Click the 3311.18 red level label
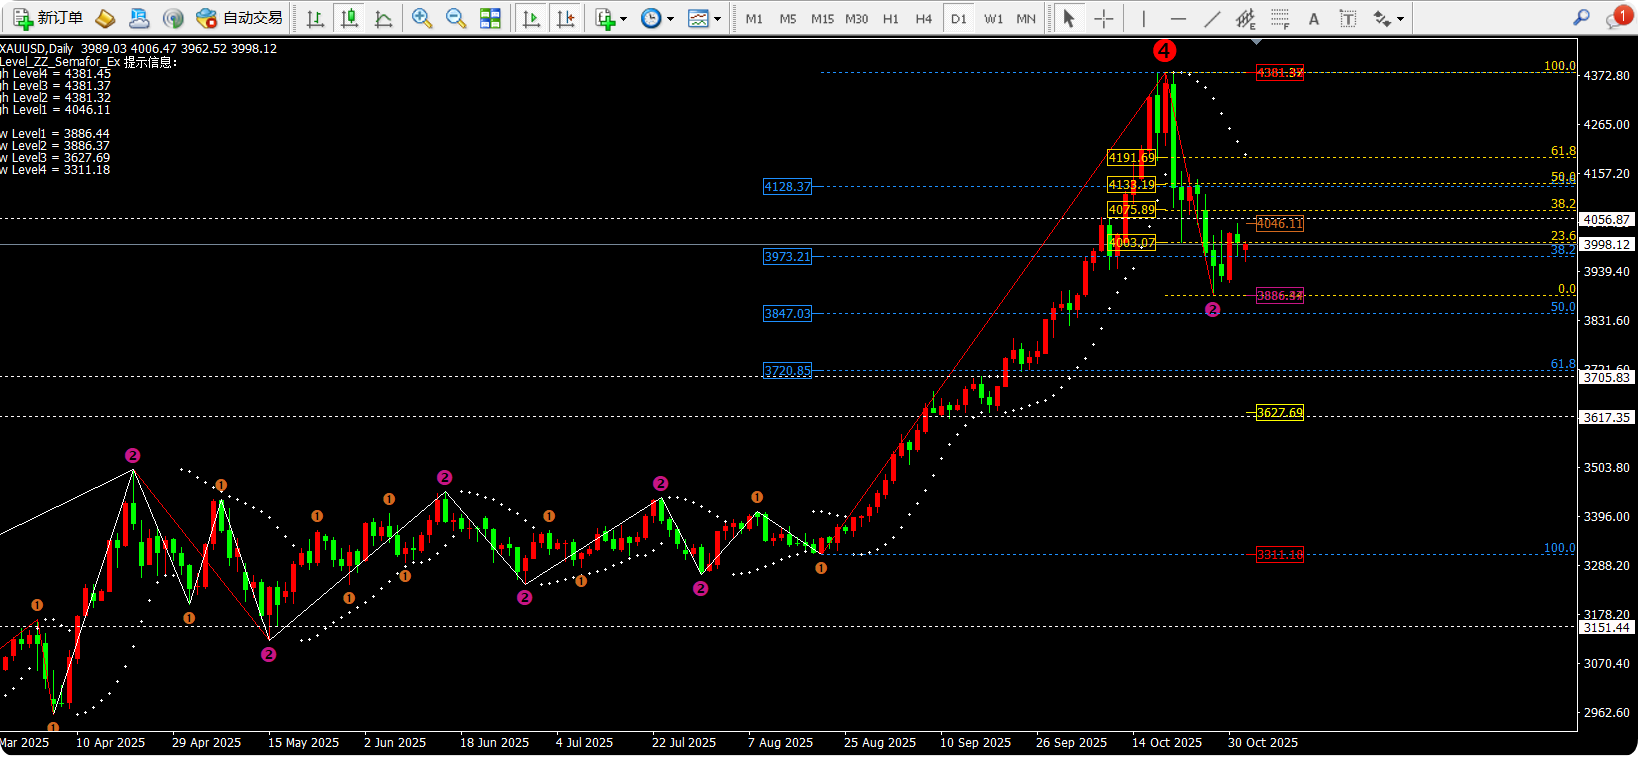Image resolution: width=1638 pixels, height=757 pixels. tap(1280, 555)
